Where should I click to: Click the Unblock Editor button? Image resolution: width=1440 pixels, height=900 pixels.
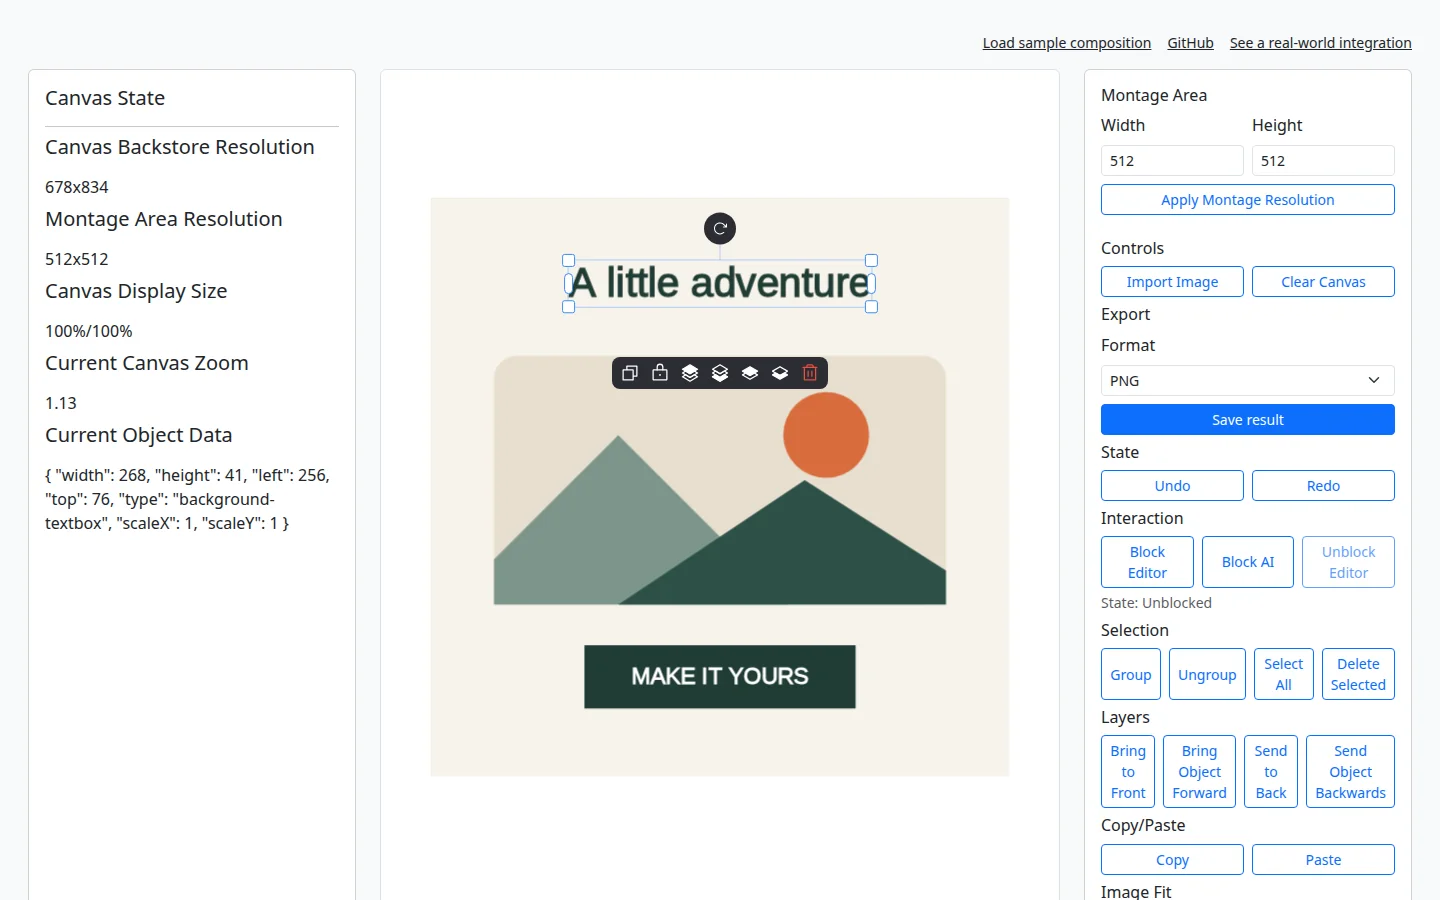1348,562
